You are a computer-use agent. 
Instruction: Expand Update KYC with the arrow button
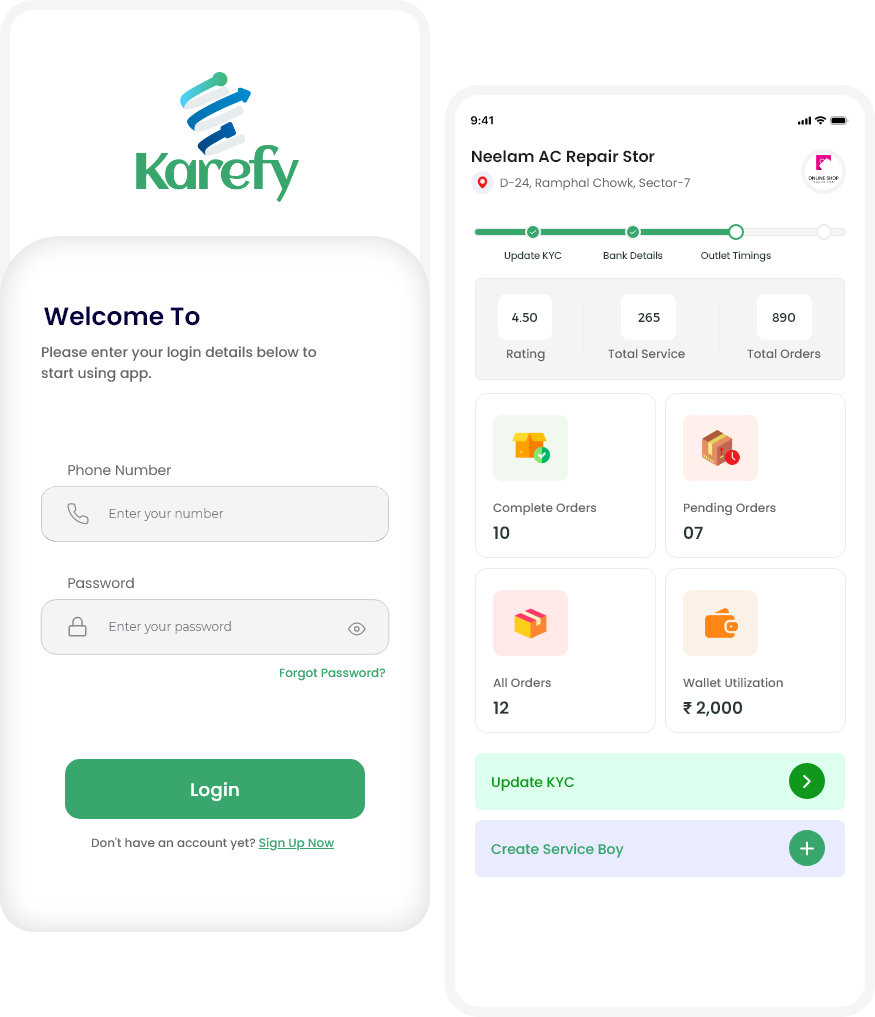[807, 781]
